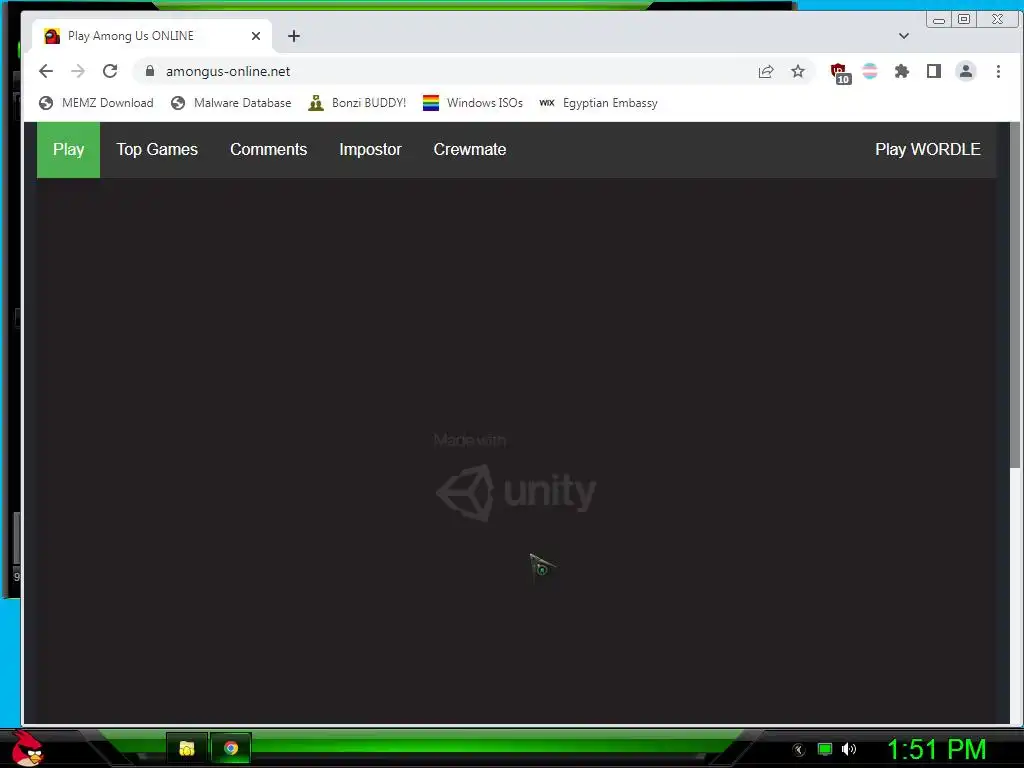The width and height of the screenshot is (1024, 768).
Task: Maximize the Chrome window
Action: (x=964, y=20)
